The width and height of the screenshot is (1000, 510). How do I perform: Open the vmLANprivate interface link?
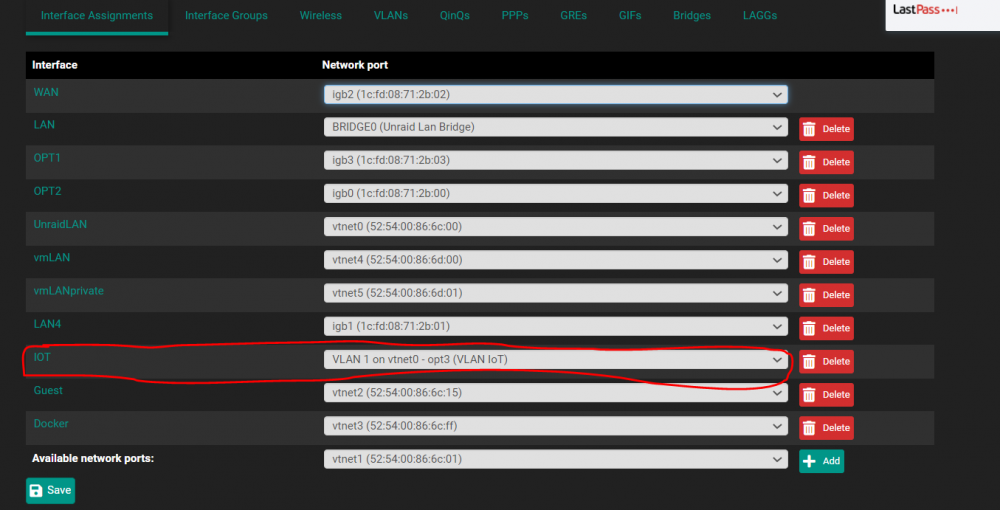[68, 291]
